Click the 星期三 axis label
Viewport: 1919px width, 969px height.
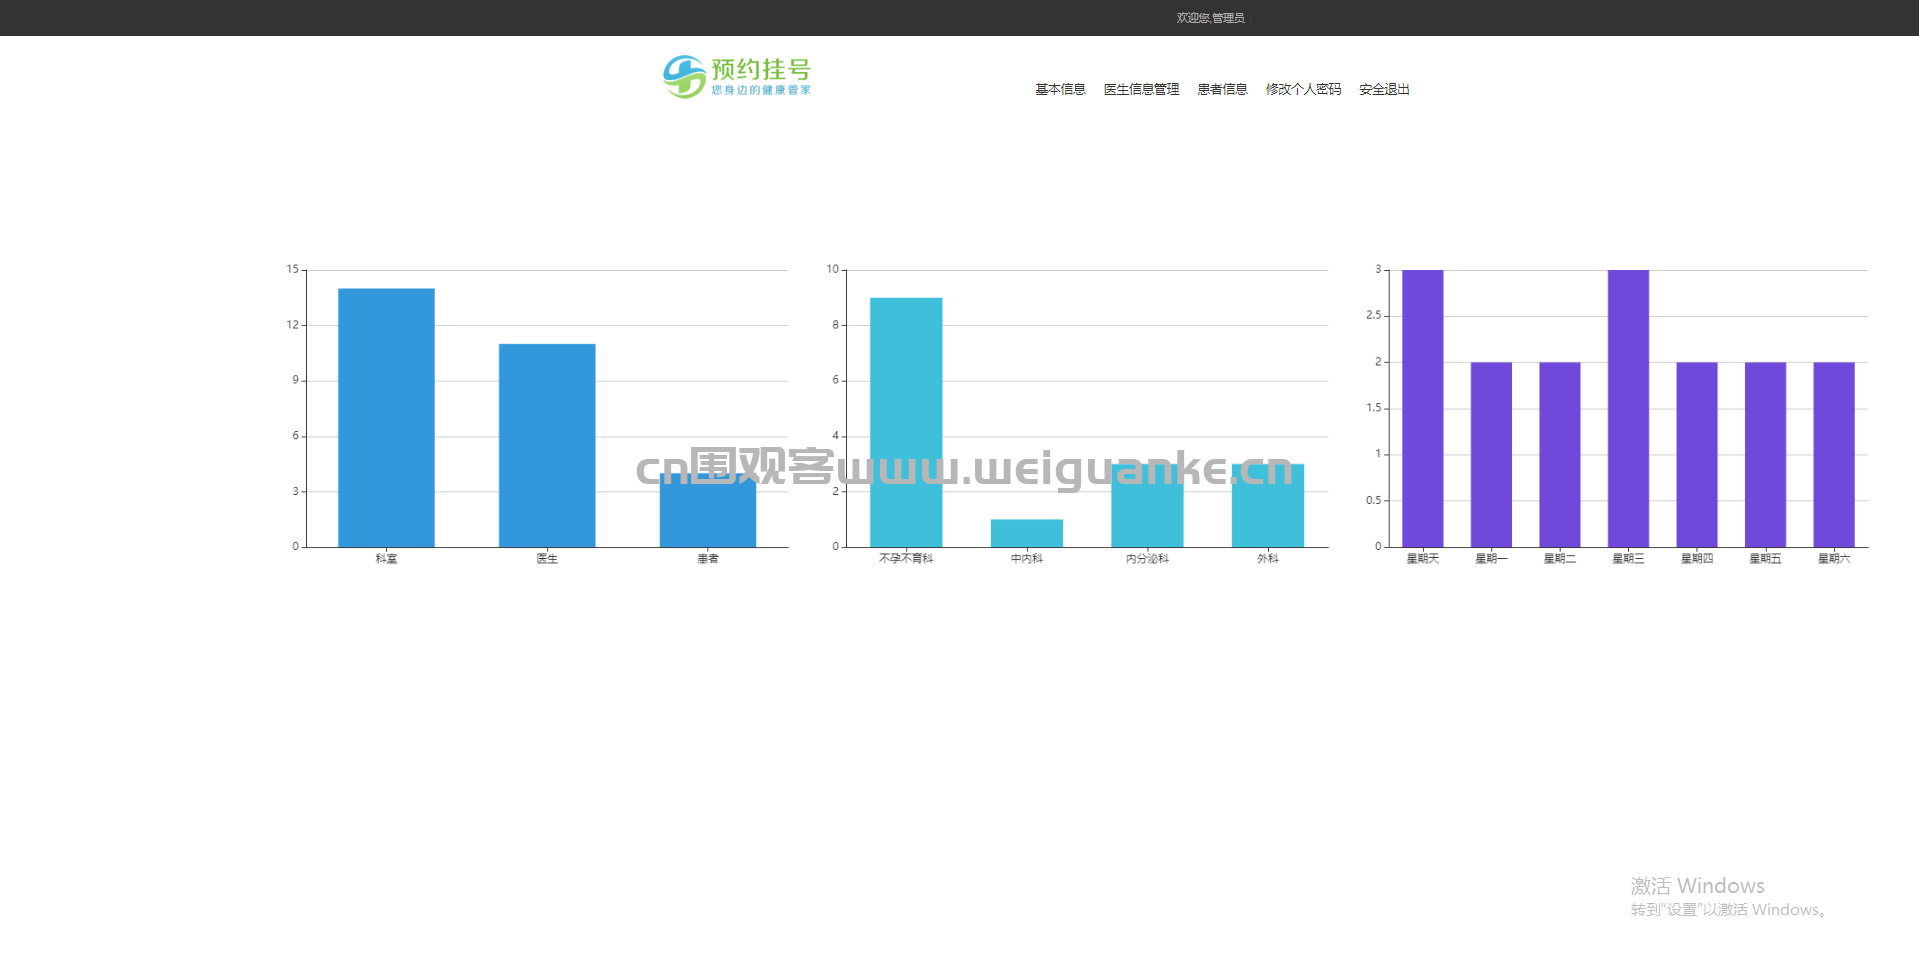[x=1628, y=559]
